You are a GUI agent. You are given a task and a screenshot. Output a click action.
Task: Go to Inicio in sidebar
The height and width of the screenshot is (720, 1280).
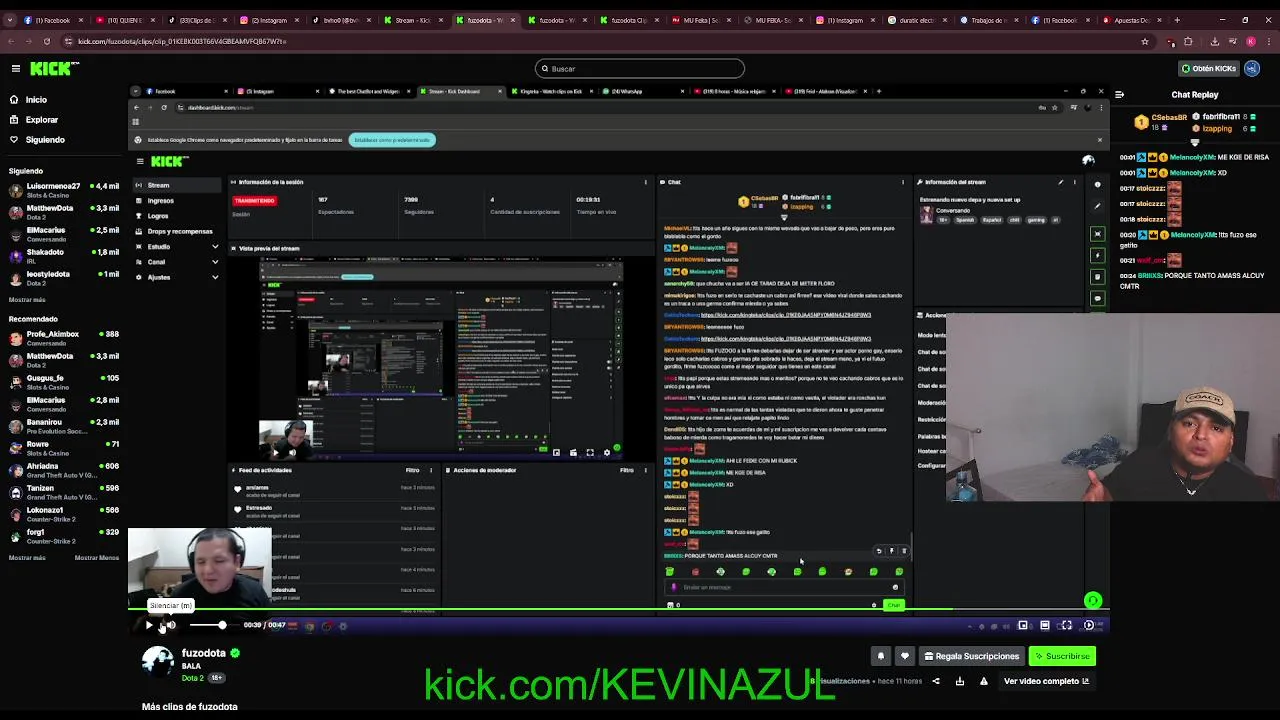pyautogui.click(x=35, y=100)
